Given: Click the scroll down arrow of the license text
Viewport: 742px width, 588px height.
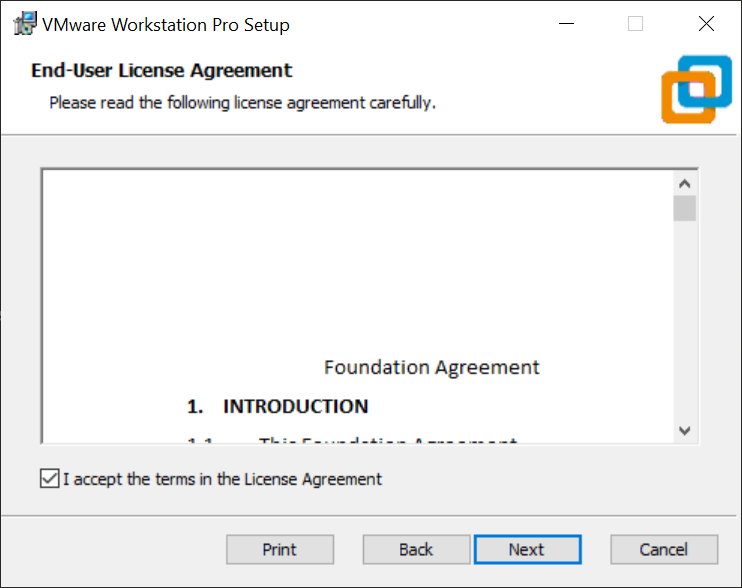Looking at the screenshot, I should [x=684, y=430].
